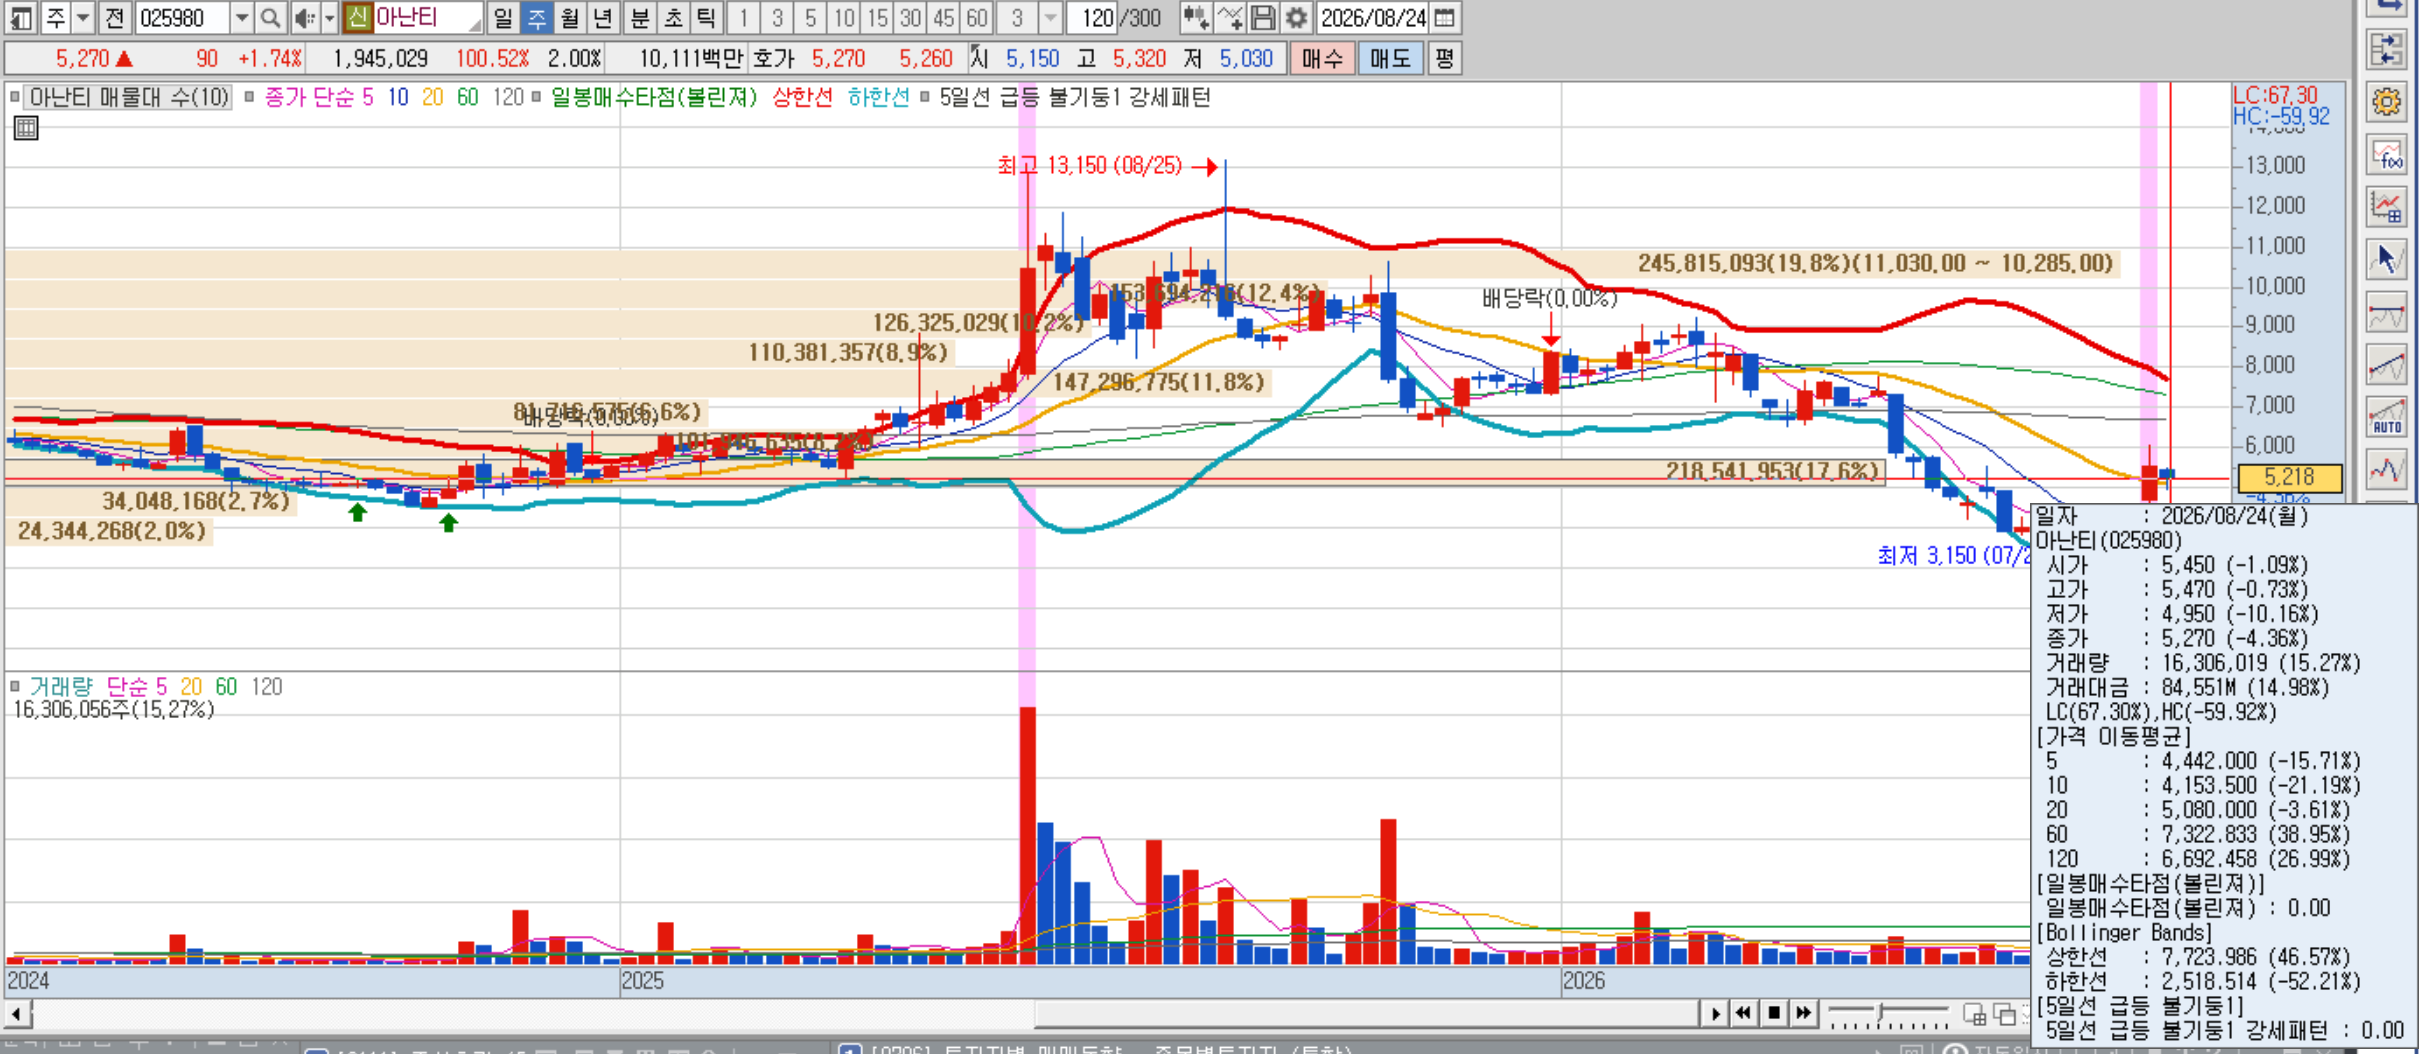Viewport: 2420px width, 1054px height.
Task: Open the dropdown arrow next to 주
Action: [x=84, y=18]
